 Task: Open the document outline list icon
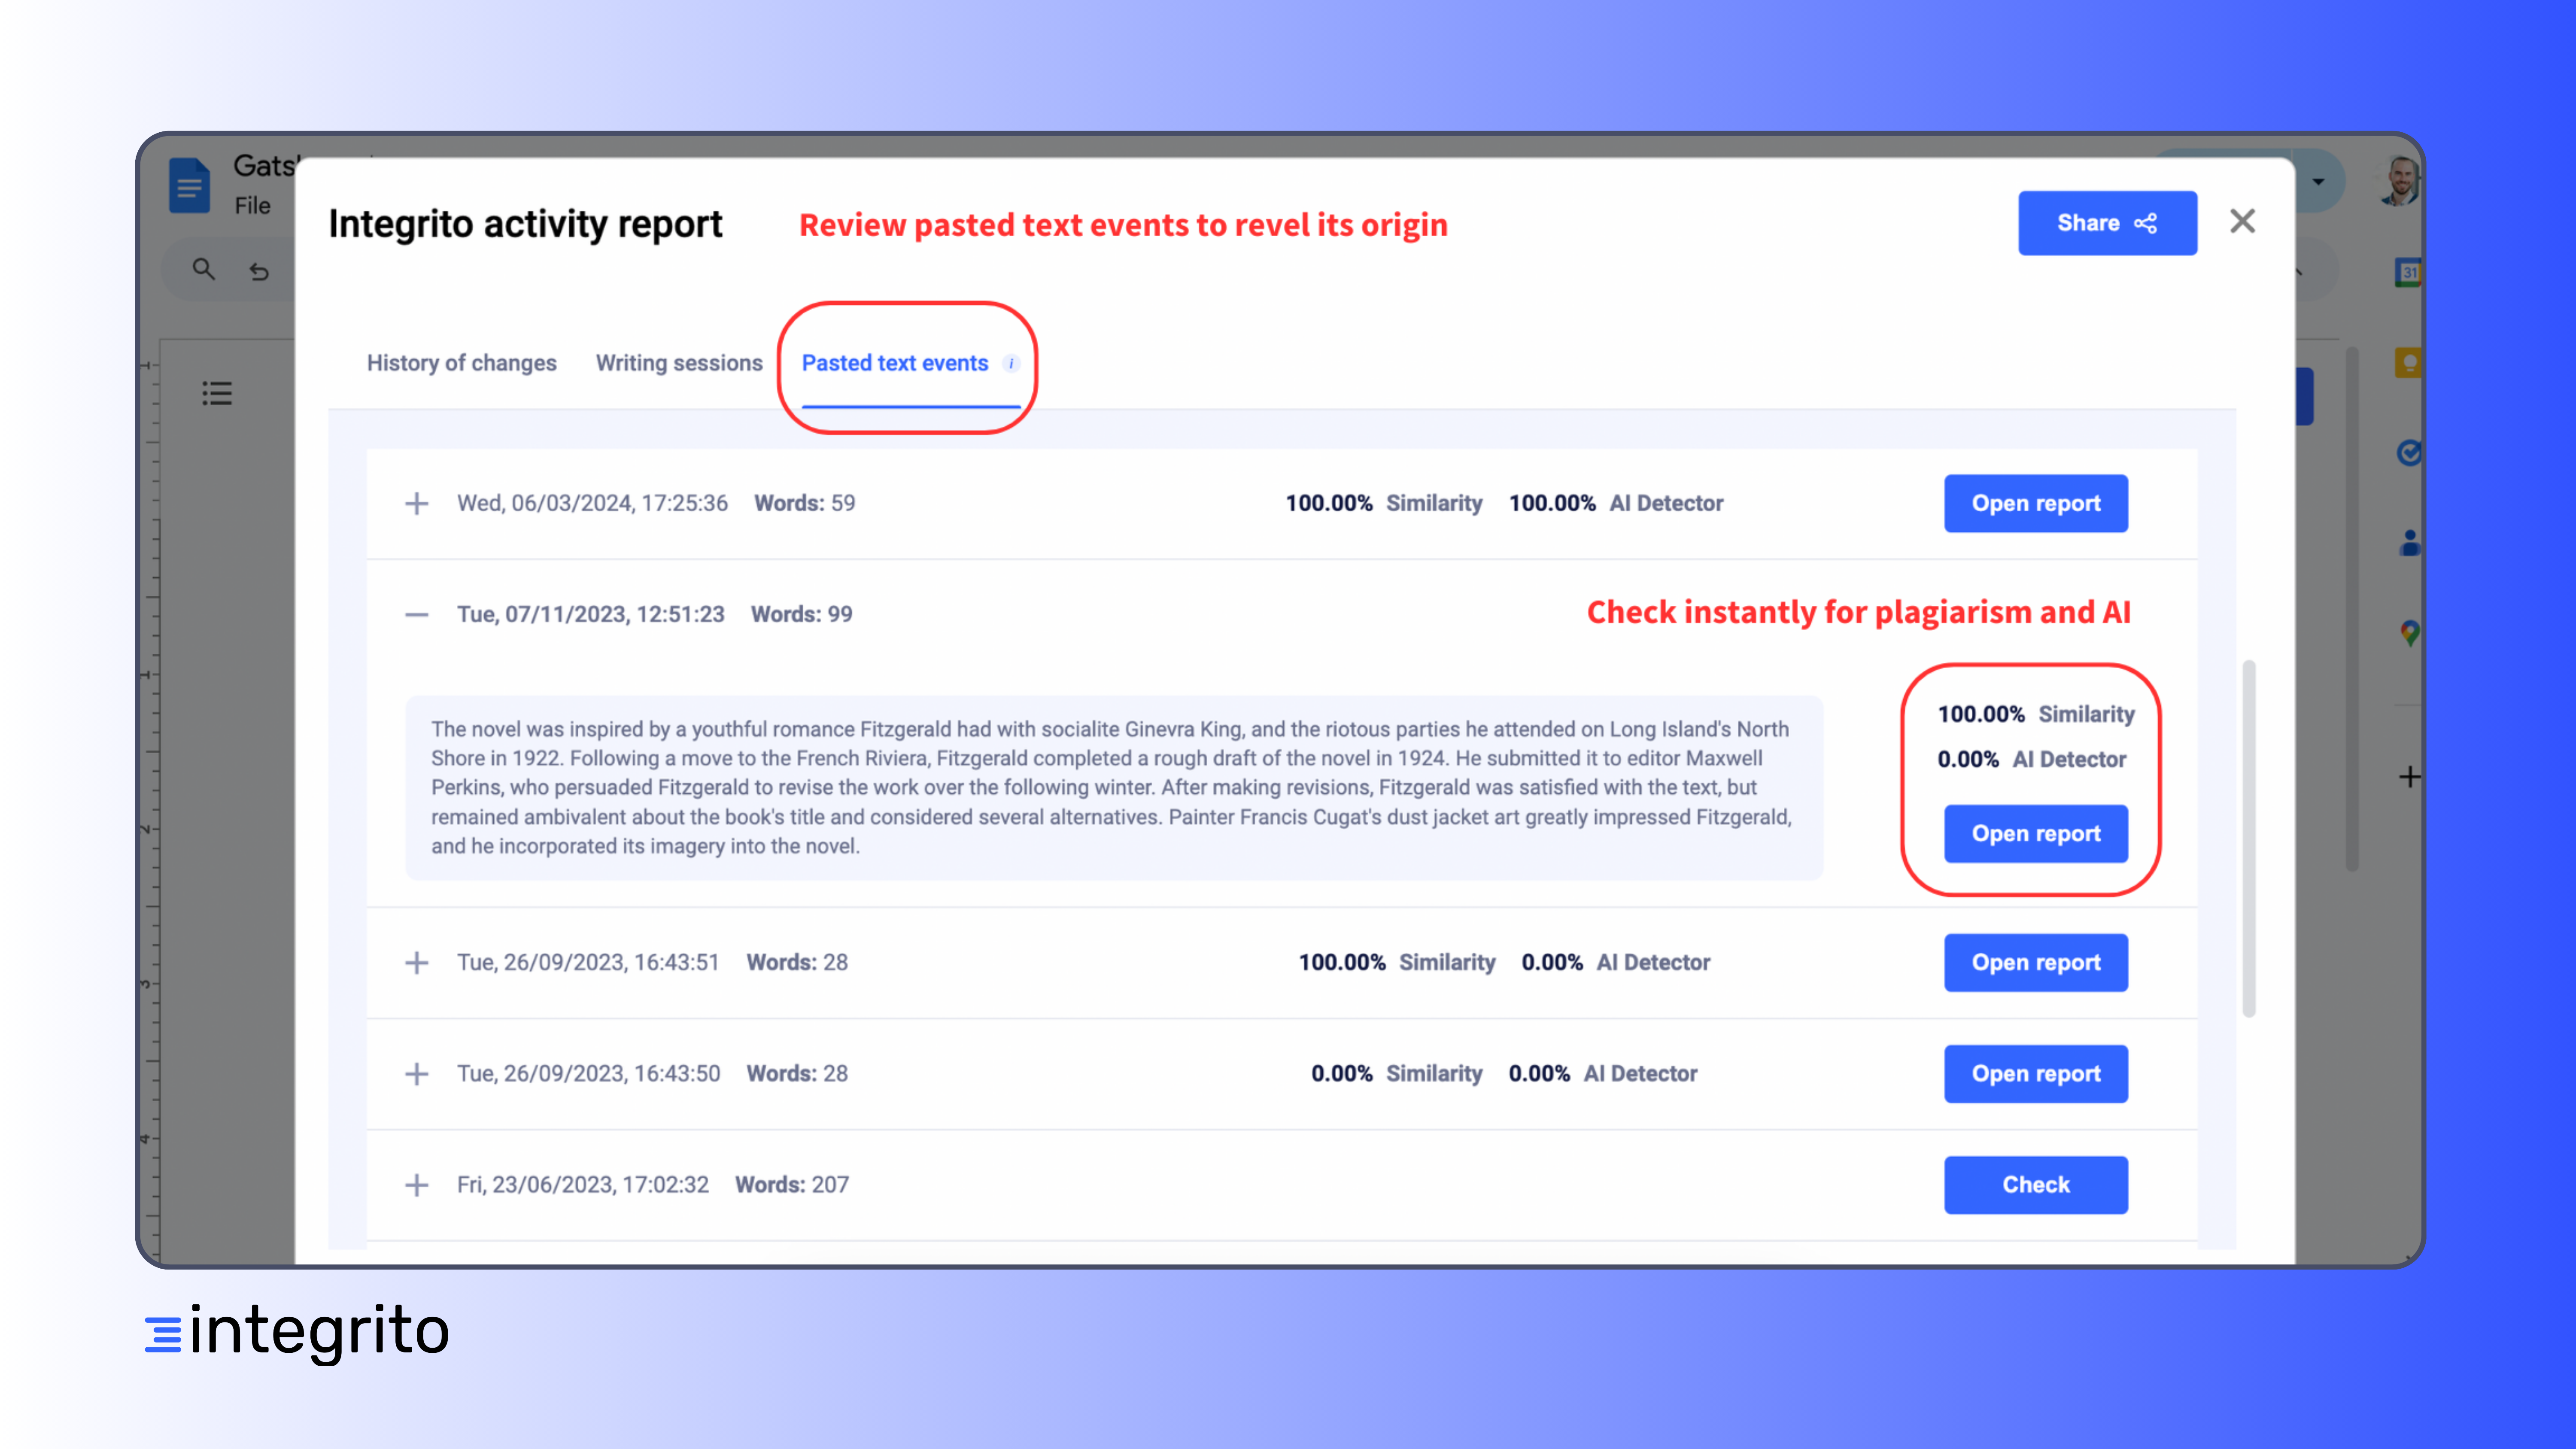[x=217, y=393]
